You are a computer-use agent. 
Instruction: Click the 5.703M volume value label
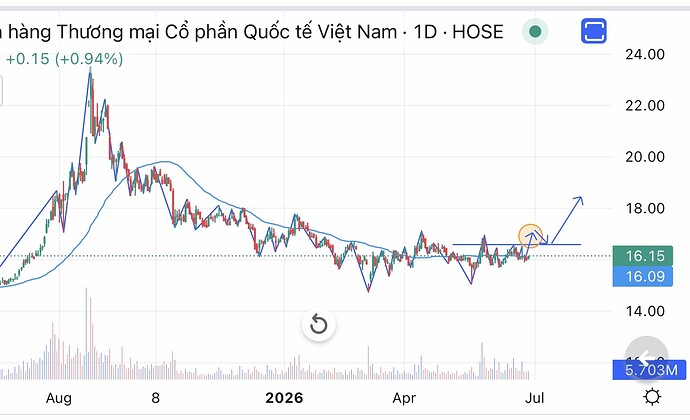[650, 370]
